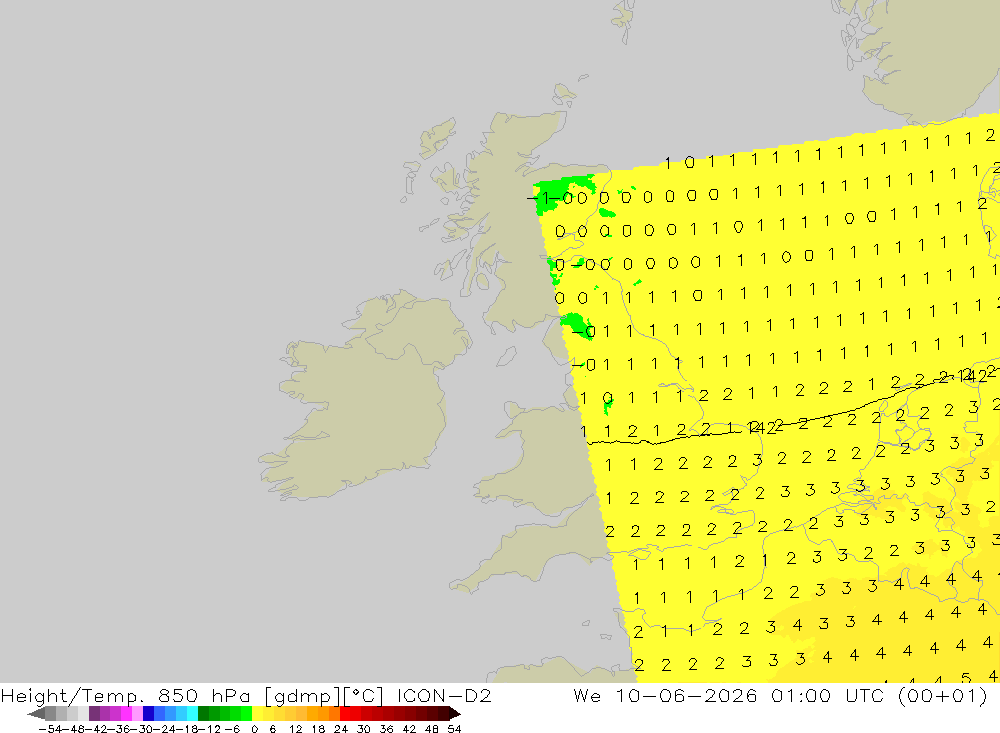Click the '-54' legend value
Viewport: 1000px width, 733px height.
point(49,729)
